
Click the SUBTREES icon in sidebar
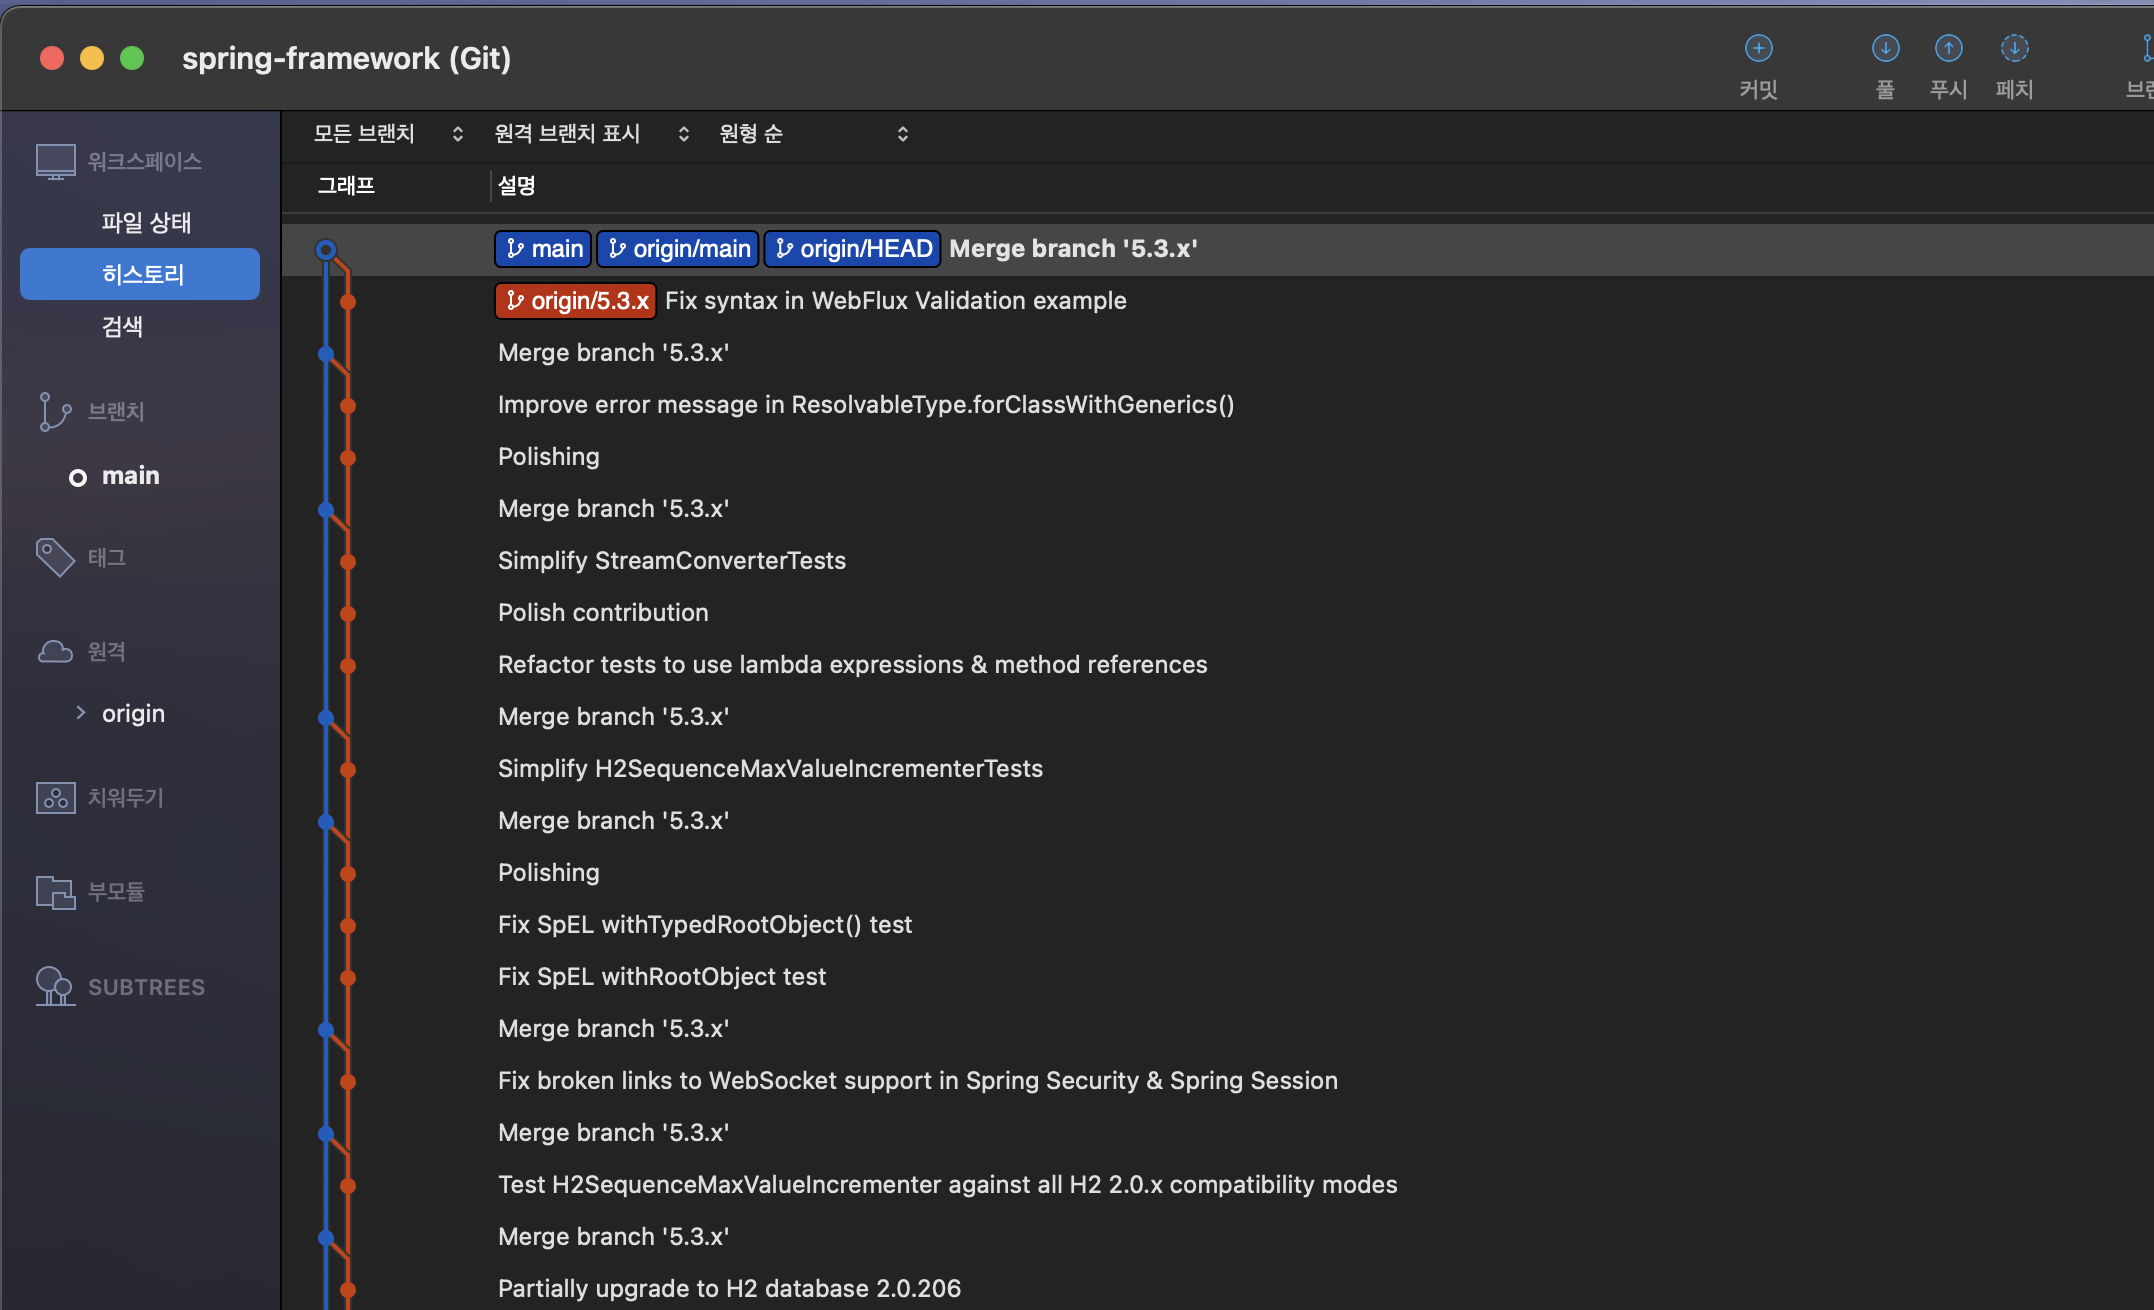55,986
